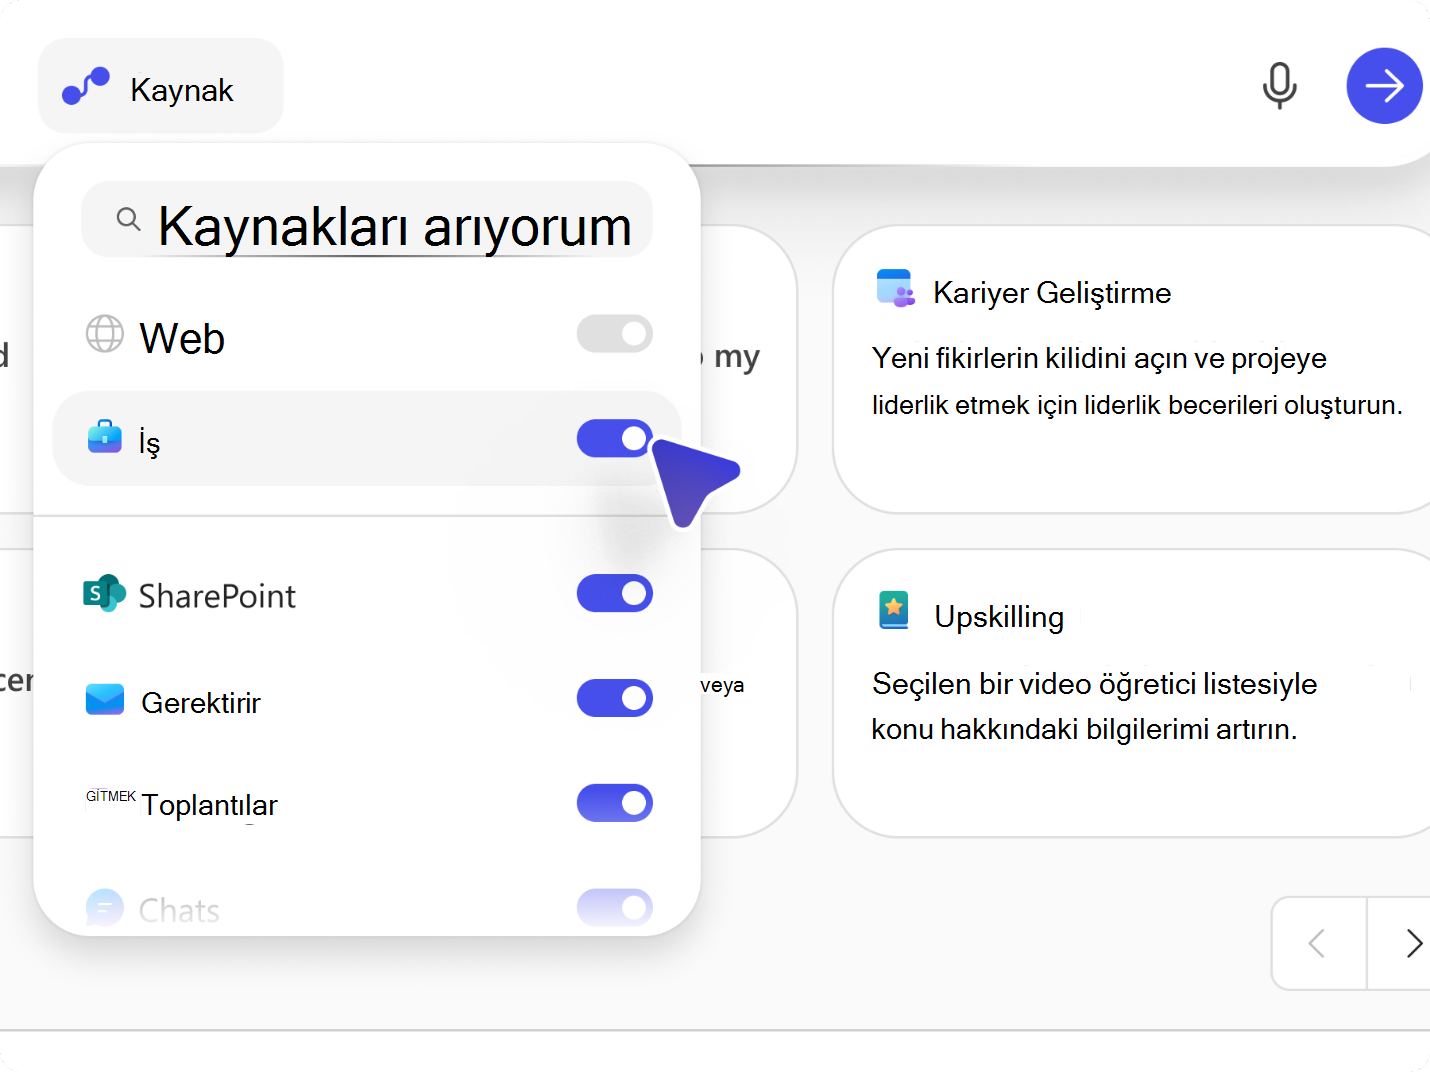Open the Kaynak sources button
1430x1072 pixels.
pos(161,86)
